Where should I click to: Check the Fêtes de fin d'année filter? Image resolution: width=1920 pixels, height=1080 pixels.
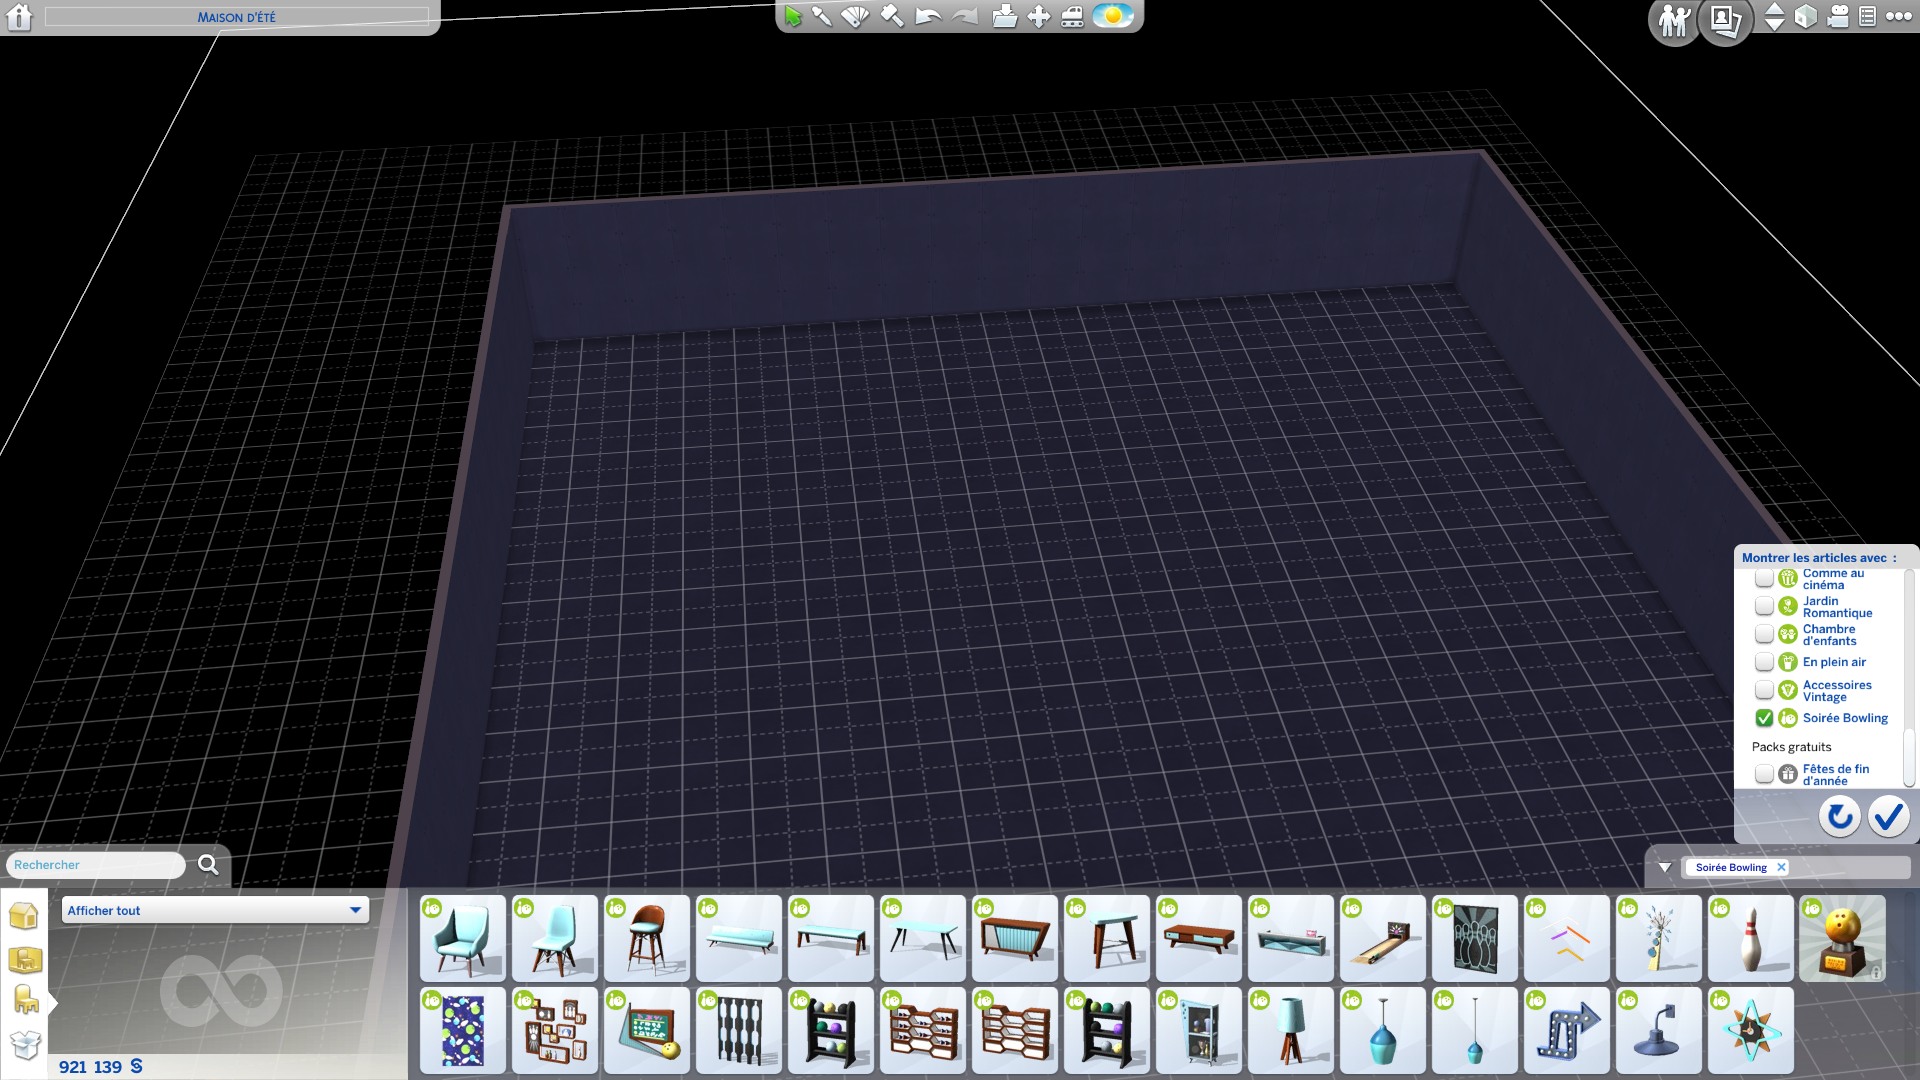click(x=1764, y=774)
